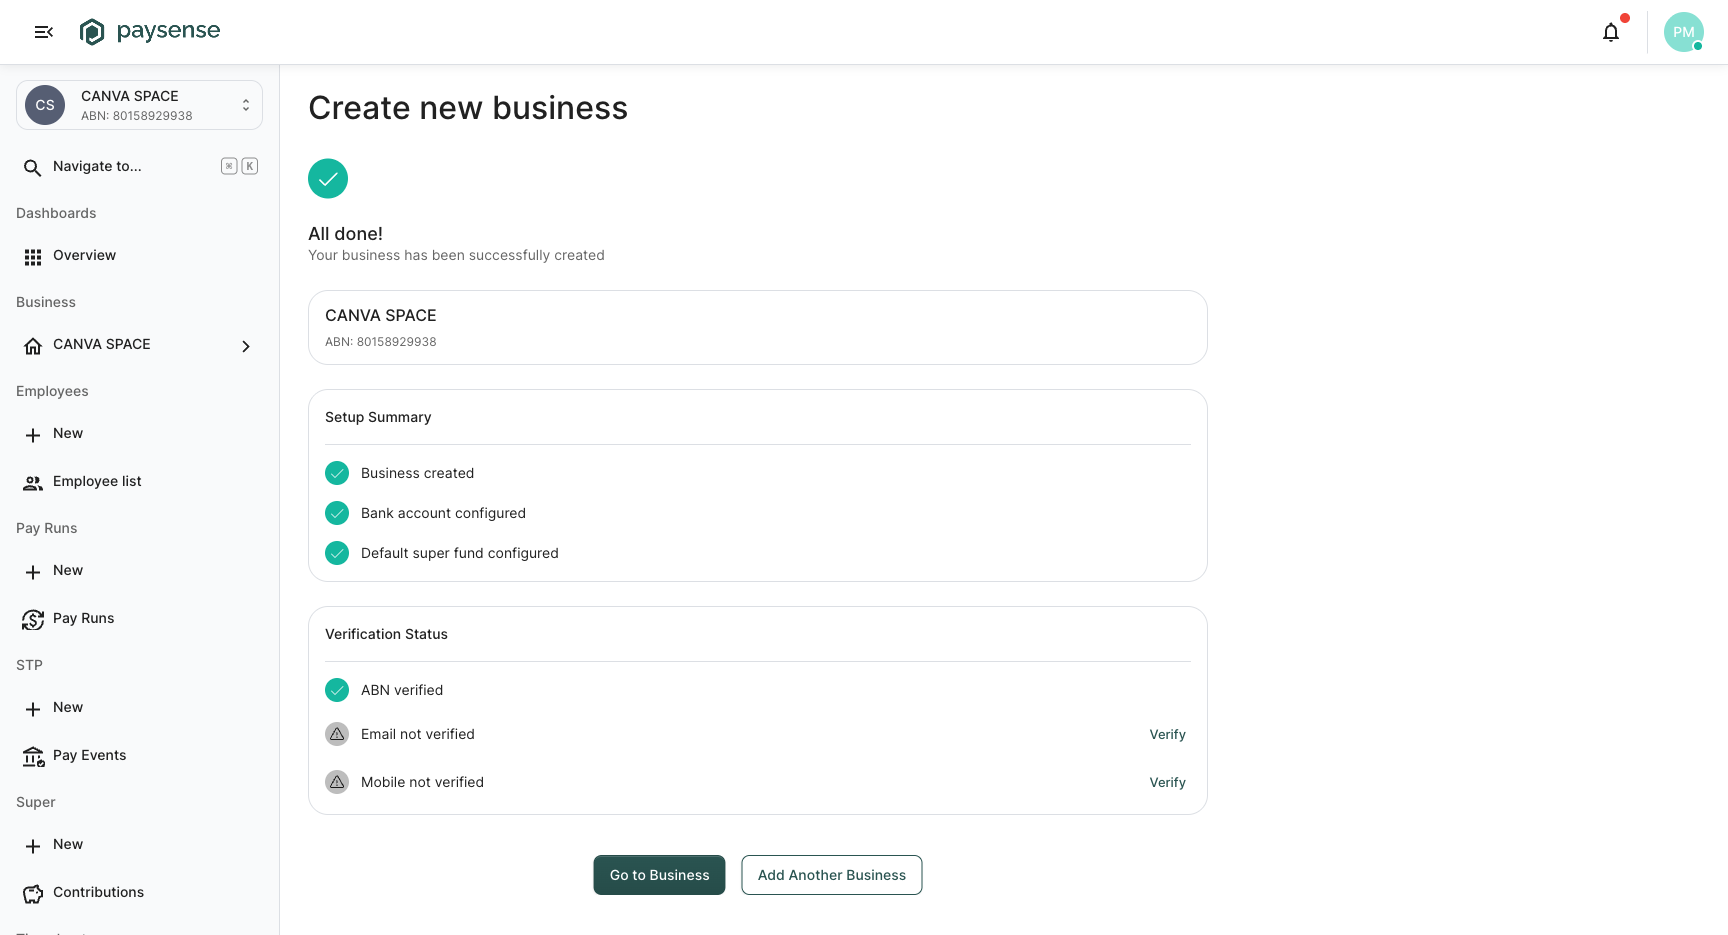This screenshot has width=1728, height=935.
Task: Click the Pay Runs dollar-cycle icon
Action: (33, 620)
